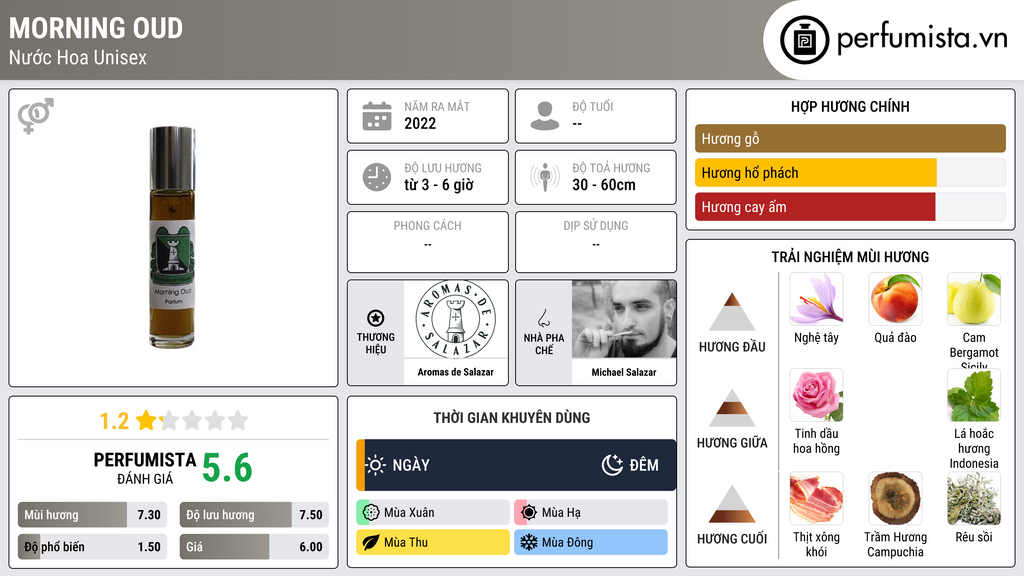Click the Michael Salazar name link
Image resolution: width=1024 pixels, height=576 pixels.
pyautogui.click(x=624, y=372)
